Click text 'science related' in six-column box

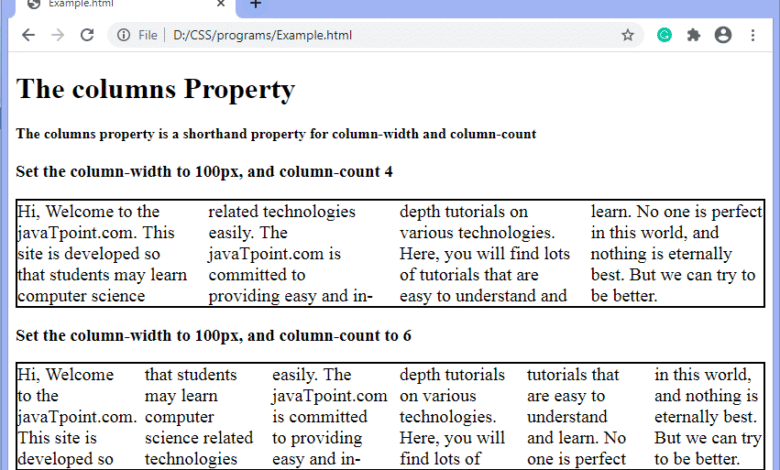(199, 438)
